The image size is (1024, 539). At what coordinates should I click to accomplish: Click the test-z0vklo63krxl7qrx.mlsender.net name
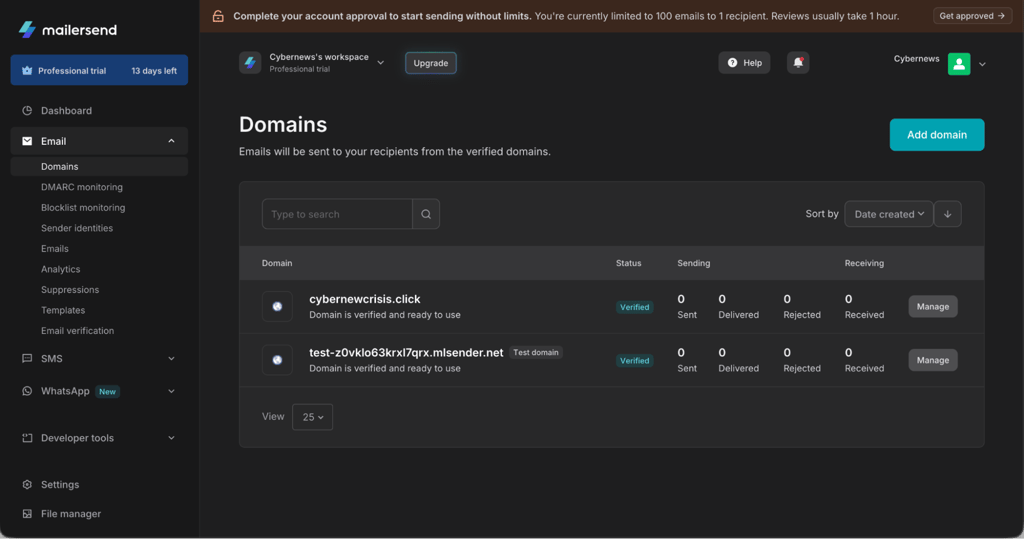[406, 352]
